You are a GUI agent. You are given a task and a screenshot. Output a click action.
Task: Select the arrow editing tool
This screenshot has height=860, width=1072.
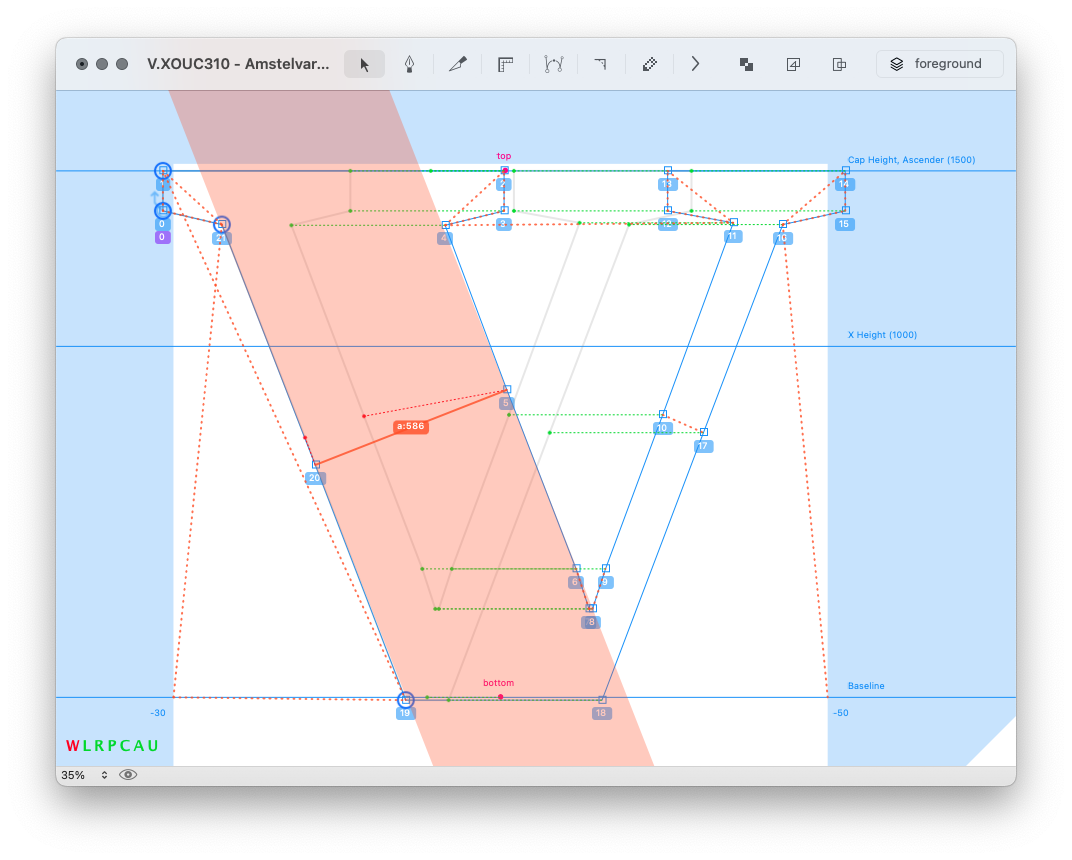coord(364,64)
